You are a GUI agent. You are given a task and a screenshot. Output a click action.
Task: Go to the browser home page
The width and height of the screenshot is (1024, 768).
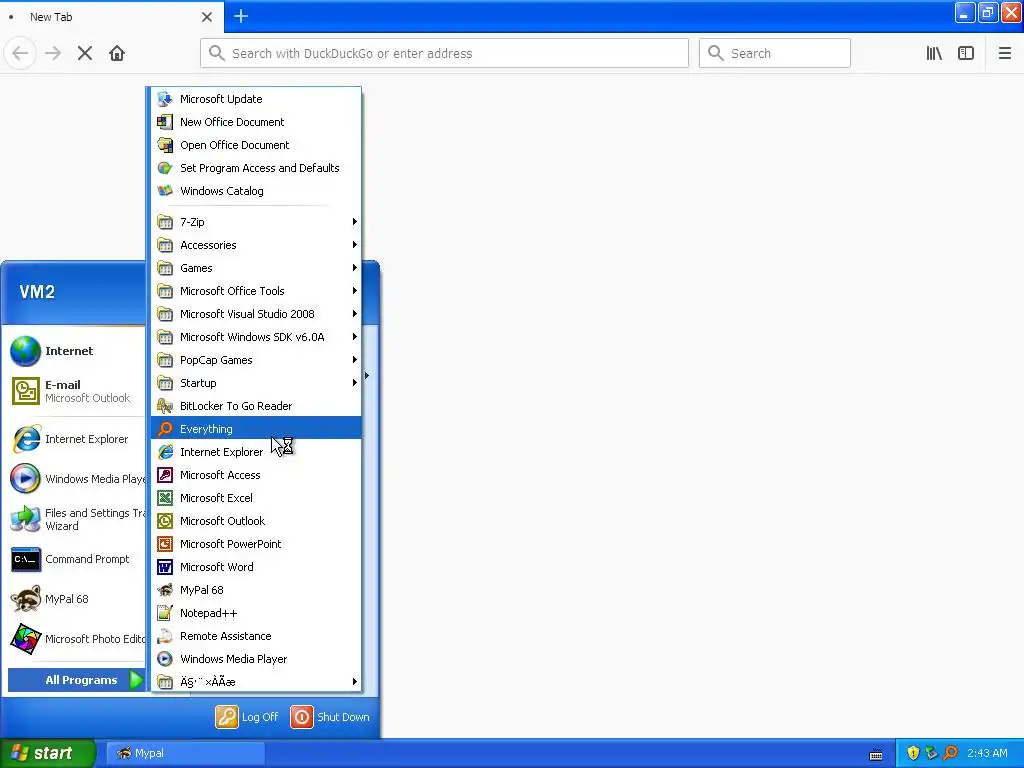point(117,54)
